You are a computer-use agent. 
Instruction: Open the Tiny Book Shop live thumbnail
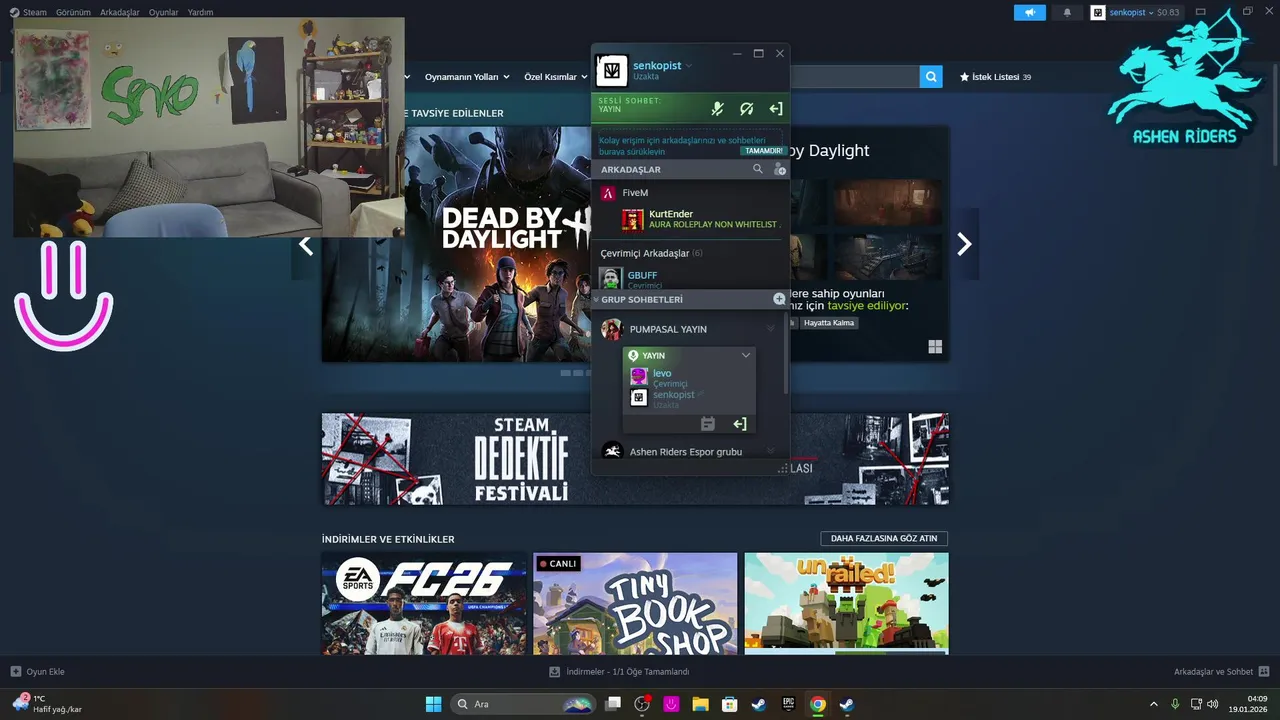click(635, 604)
